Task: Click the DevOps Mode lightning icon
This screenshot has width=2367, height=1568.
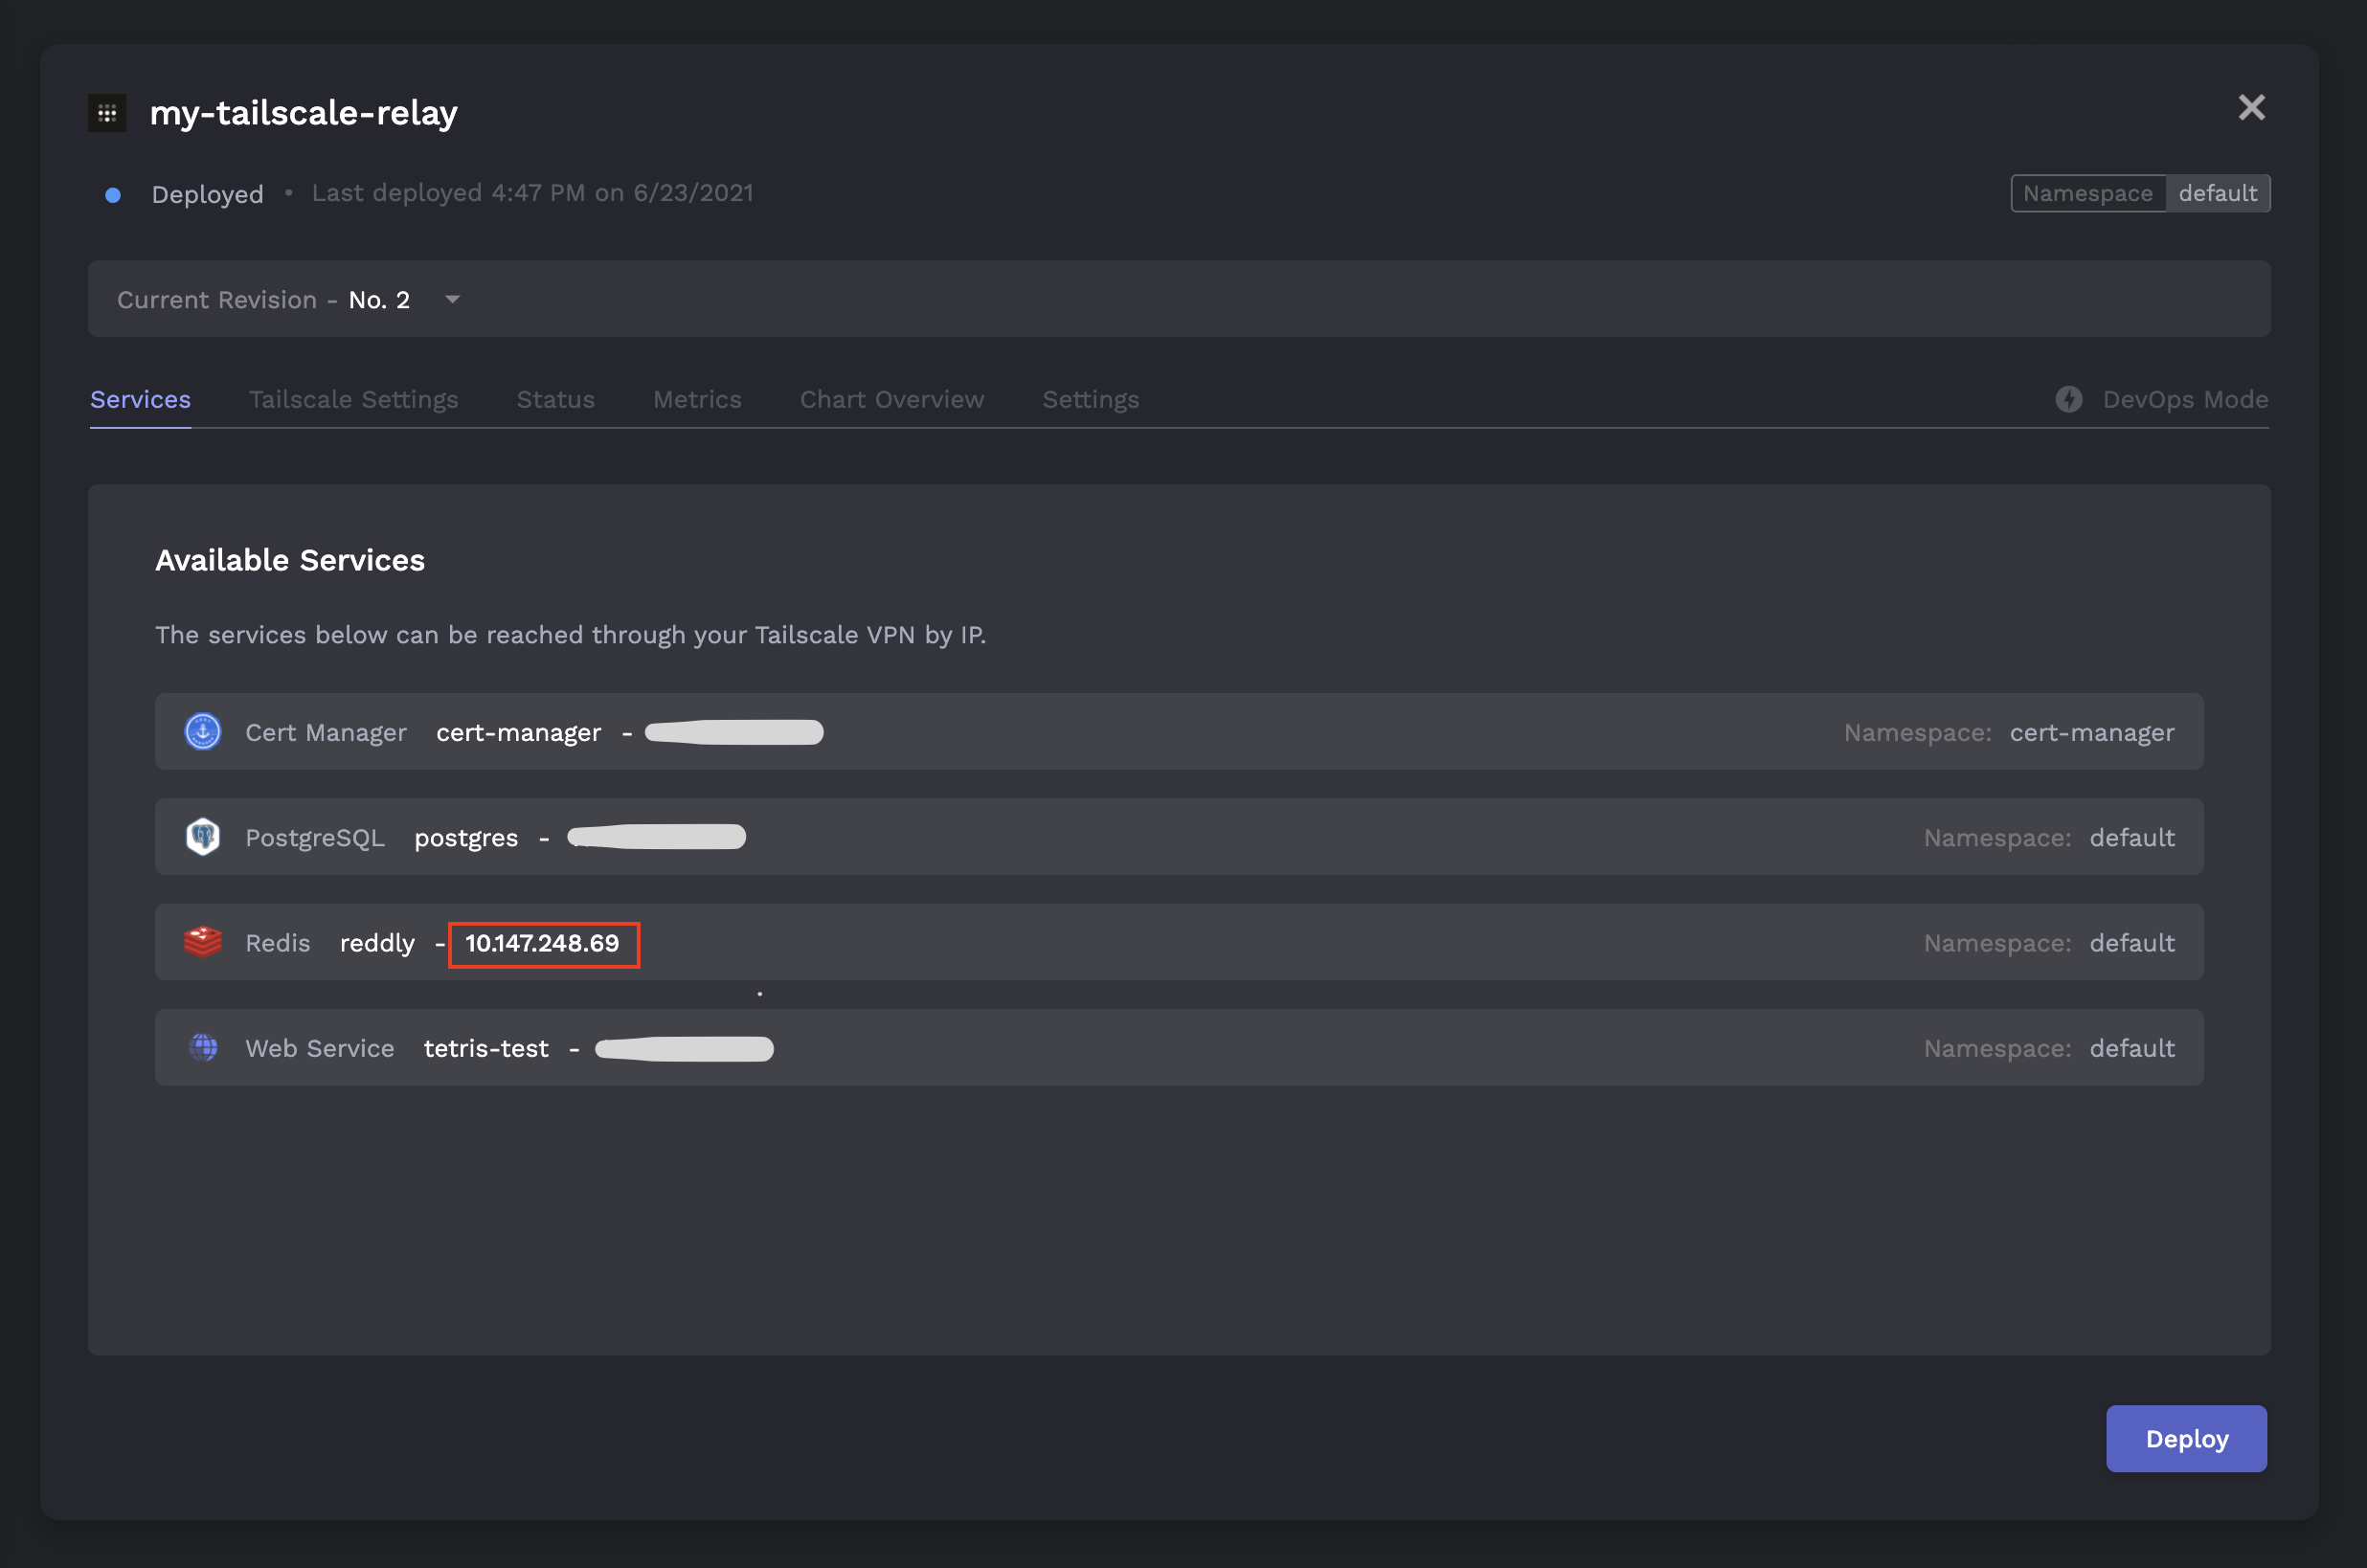Action: 2068,399
